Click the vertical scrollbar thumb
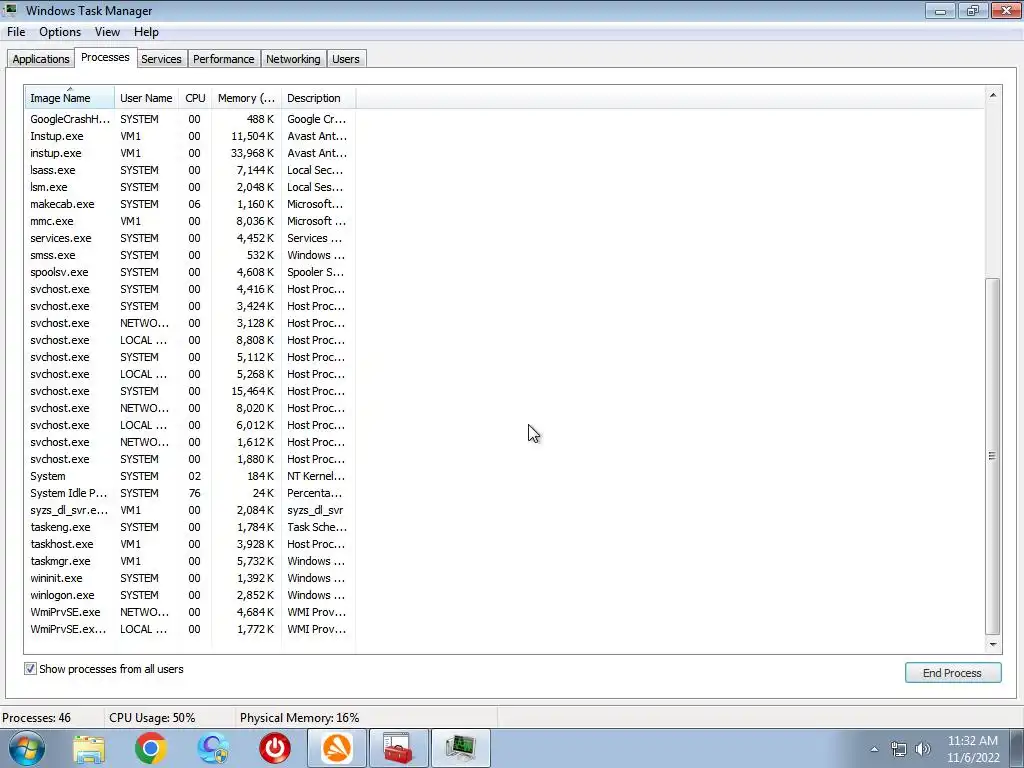Screen dimensions: 1024x768 [993, 456]
